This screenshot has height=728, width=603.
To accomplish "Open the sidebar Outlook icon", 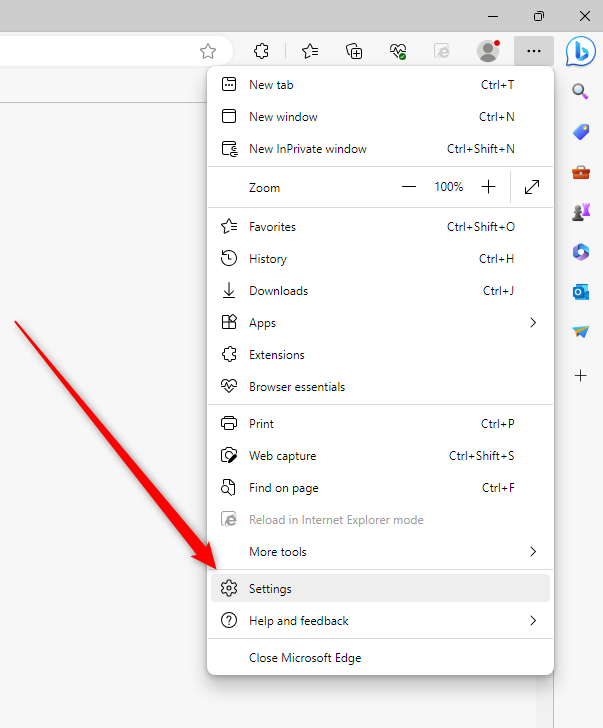I will click(581, 292).
